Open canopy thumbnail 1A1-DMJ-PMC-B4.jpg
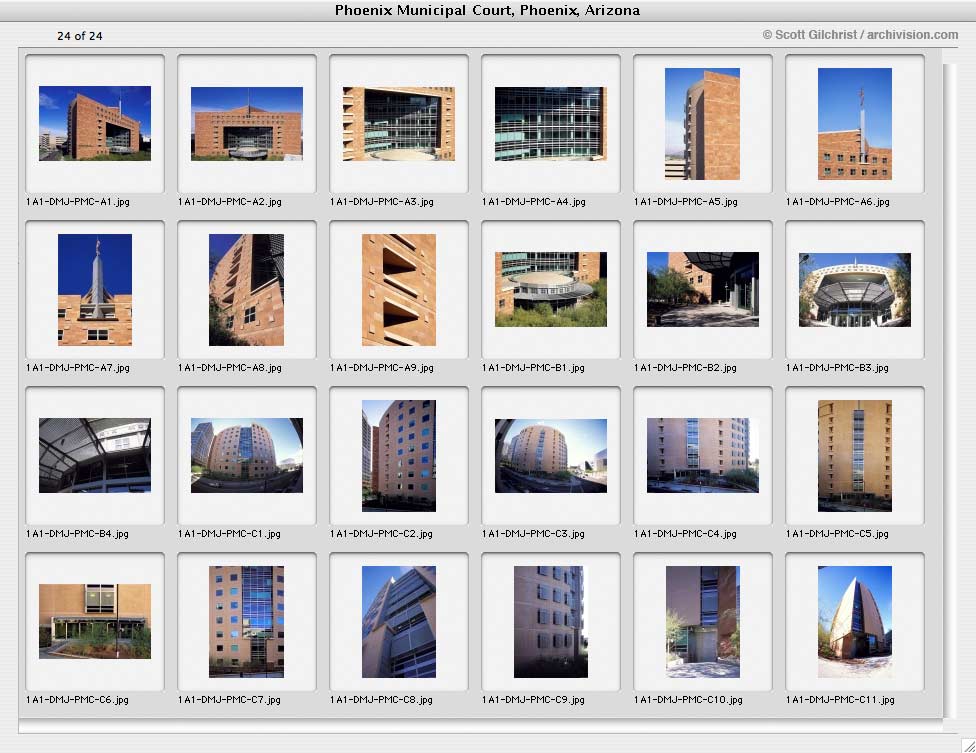 (95, 456)
